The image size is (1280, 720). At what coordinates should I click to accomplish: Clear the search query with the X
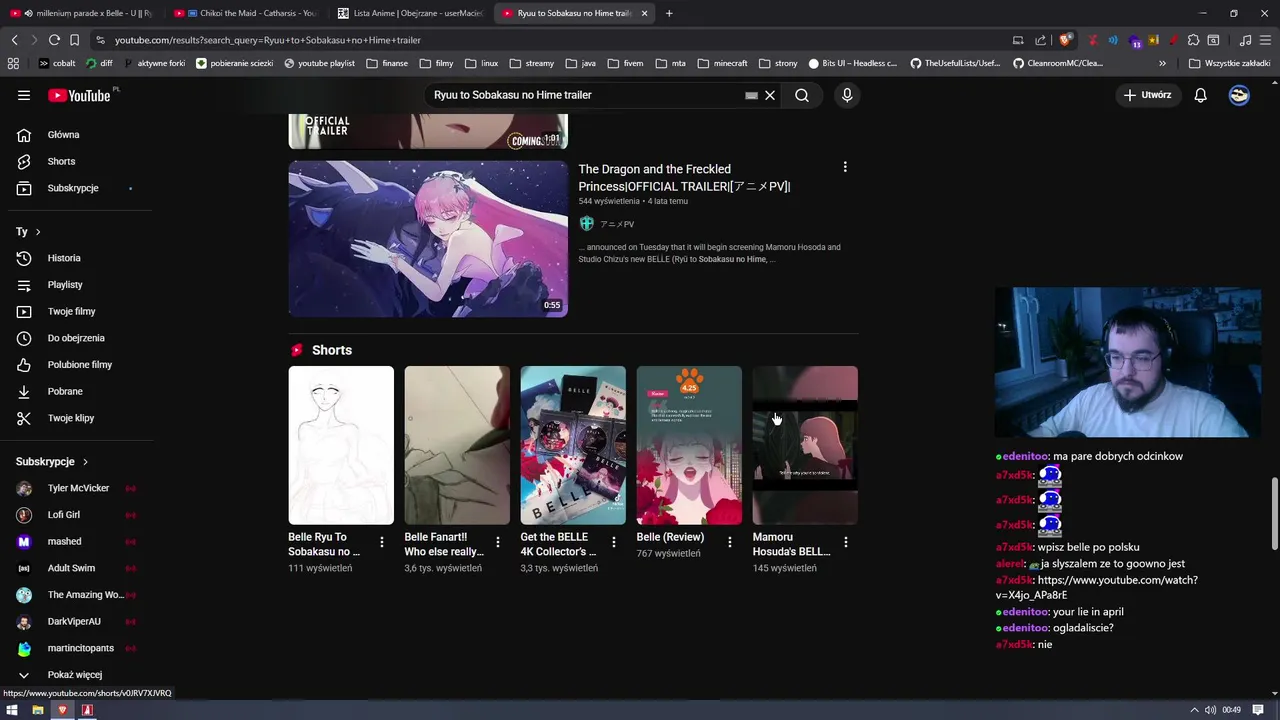(x=770, y=95)
